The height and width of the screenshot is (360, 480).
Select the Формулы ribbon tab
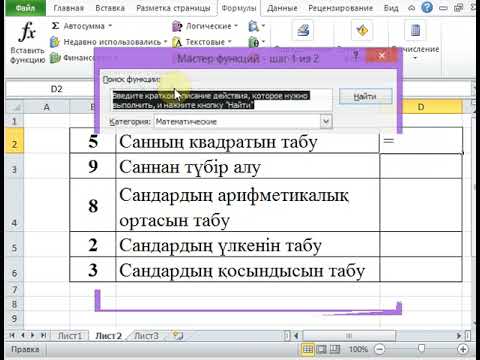pos(239,8)
